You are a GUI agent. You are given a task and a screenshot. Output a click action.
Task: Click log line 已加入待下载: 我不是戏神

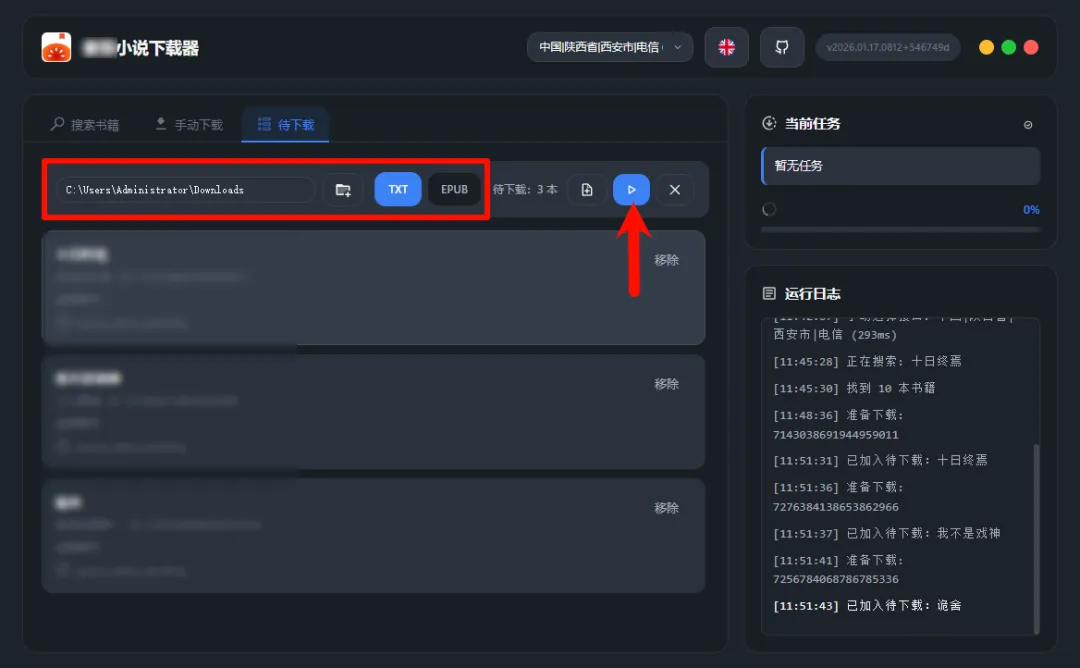click(886, 533)
